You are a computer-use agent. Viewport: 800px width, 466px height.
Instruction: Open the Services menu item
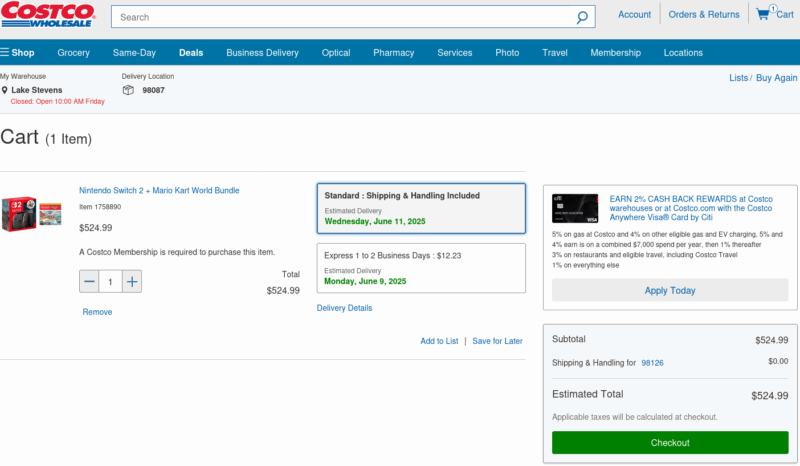[455, 53]
